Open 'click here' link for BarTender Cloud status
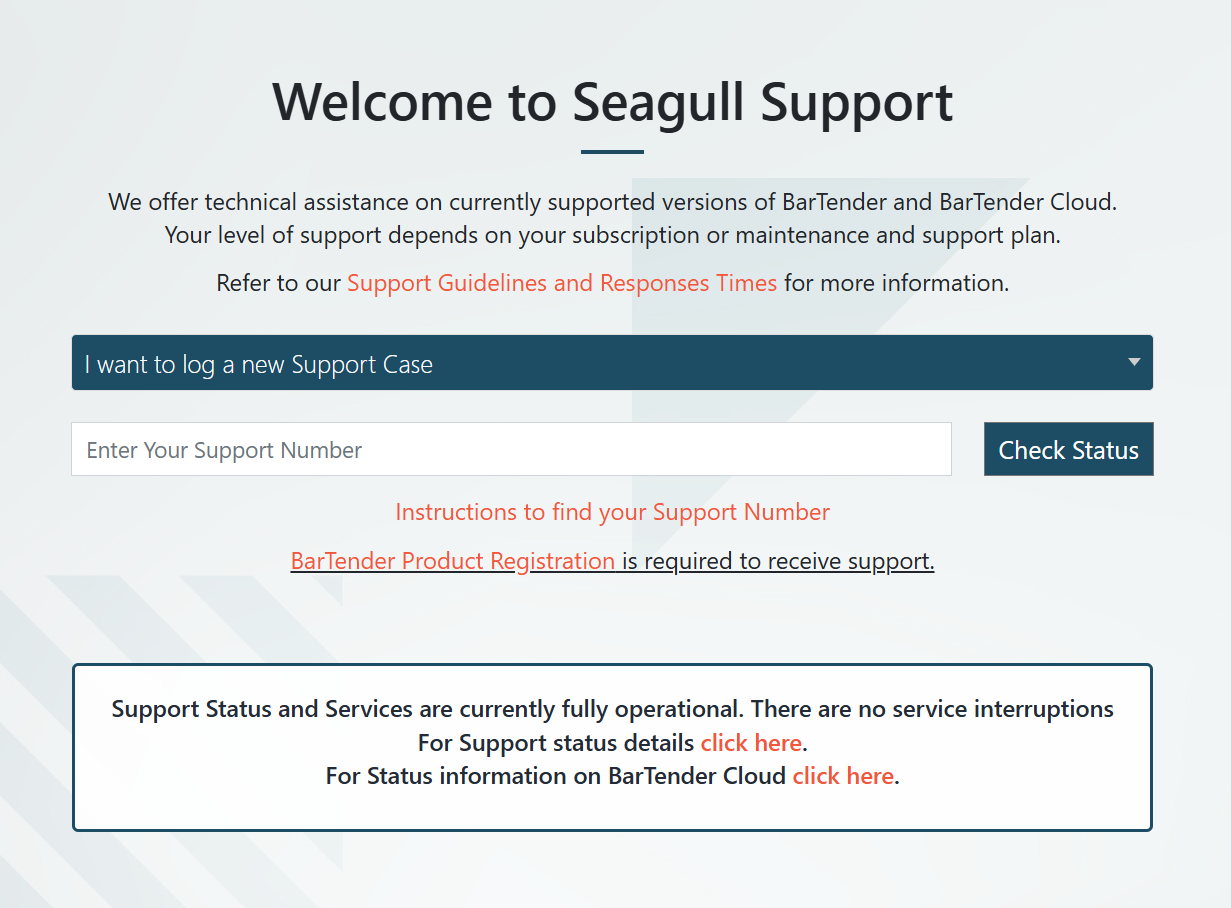 843,776
